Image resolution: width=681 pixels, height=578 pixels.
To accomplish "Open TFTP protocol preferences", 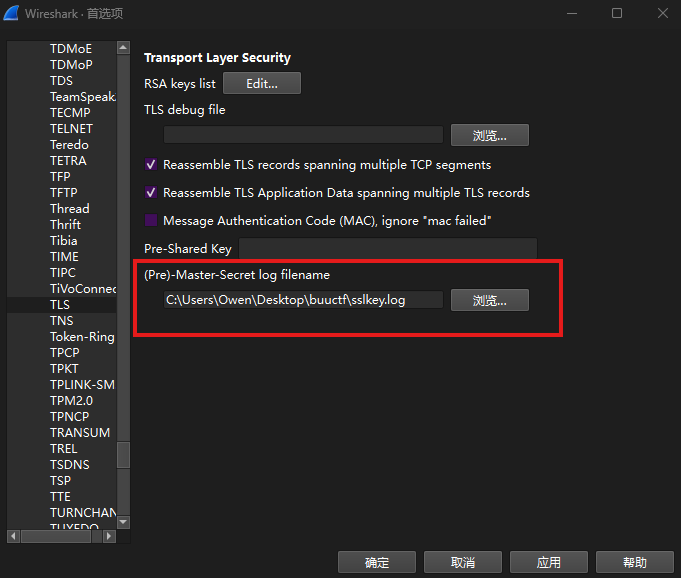I will pos(62,193).
